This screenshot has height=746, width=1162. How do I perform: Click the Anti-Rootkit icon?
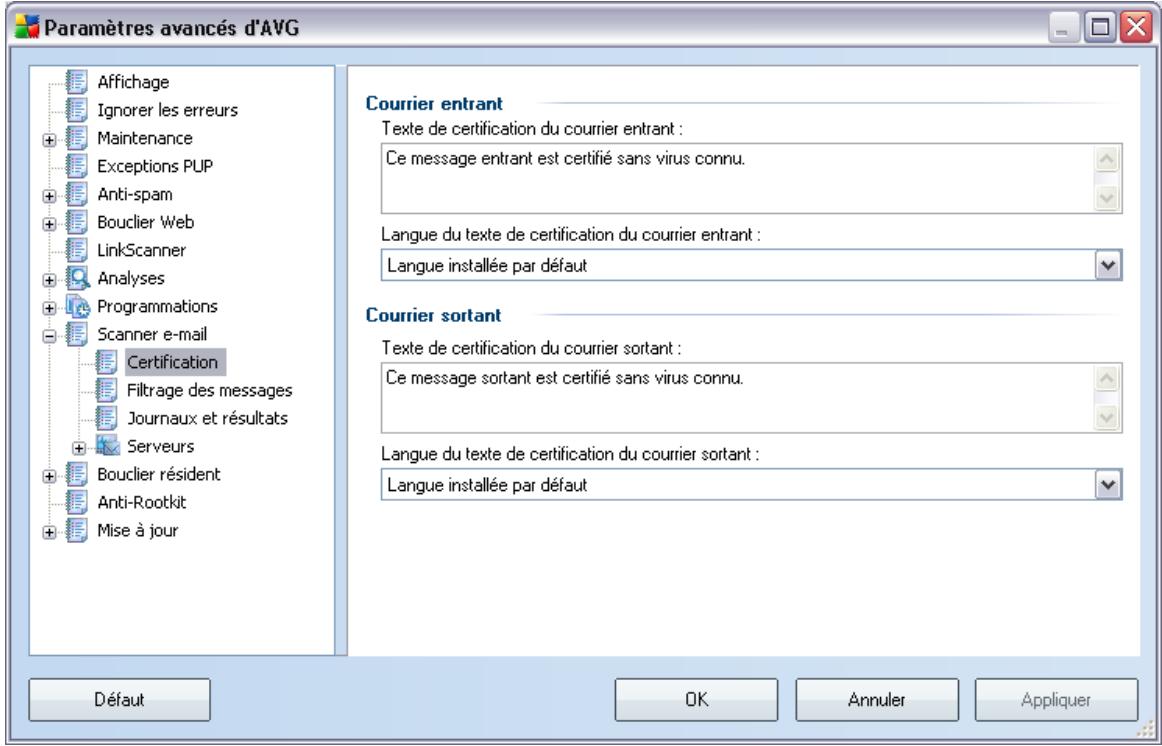pyautogui.click(x=77, y=503)
